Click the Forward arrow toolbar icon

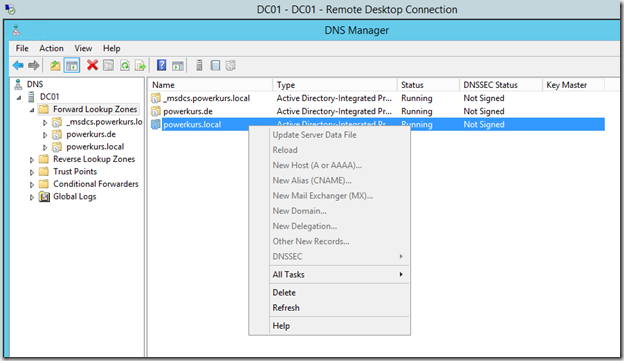coord(34,65)
